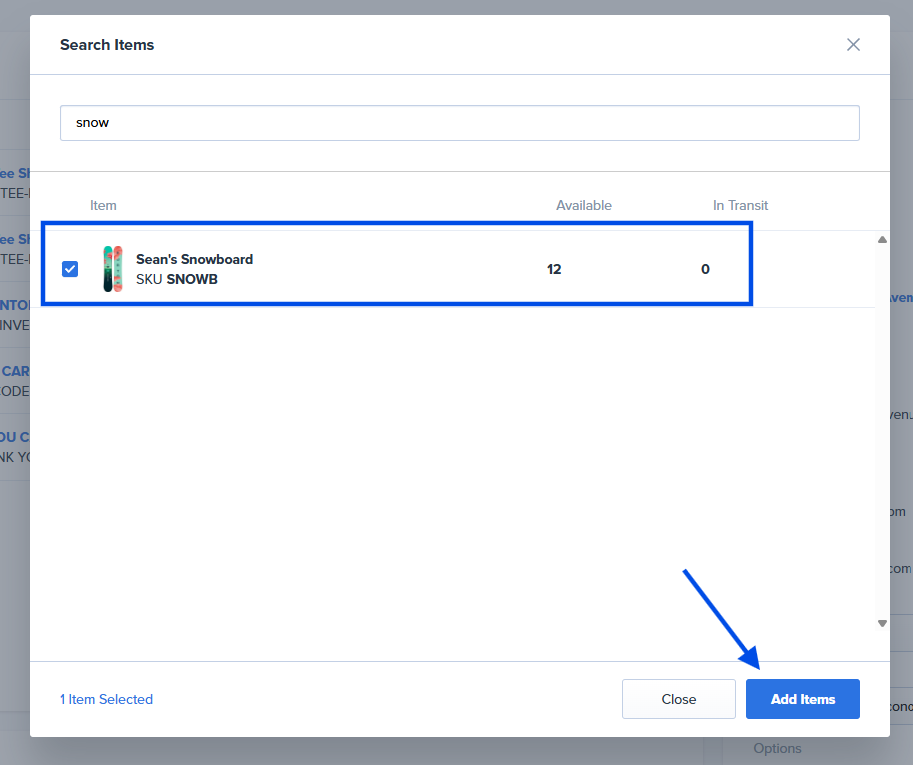Viewport: 913px width, 765px height.
Task: Click the SKU SNOWB label
Action: [177, 279]
